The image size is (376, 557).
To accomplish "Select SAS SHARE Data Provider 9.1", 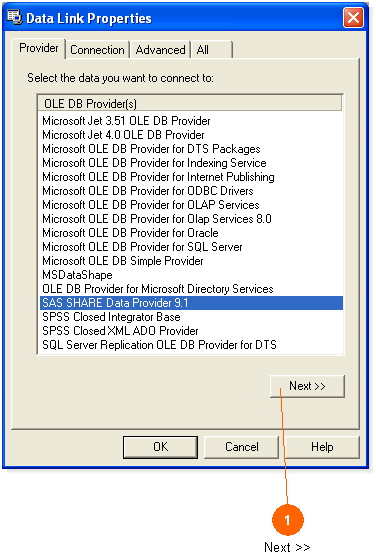I will click(191, 303).
